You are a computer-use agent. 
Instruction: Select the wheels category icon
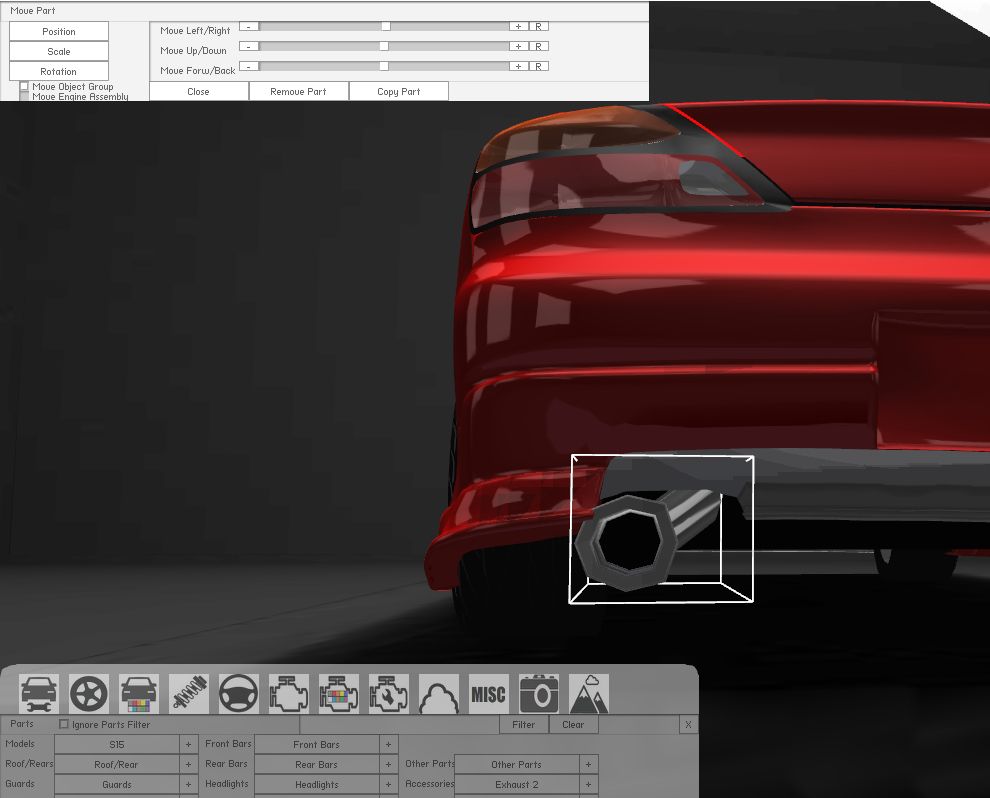[89, 693]
